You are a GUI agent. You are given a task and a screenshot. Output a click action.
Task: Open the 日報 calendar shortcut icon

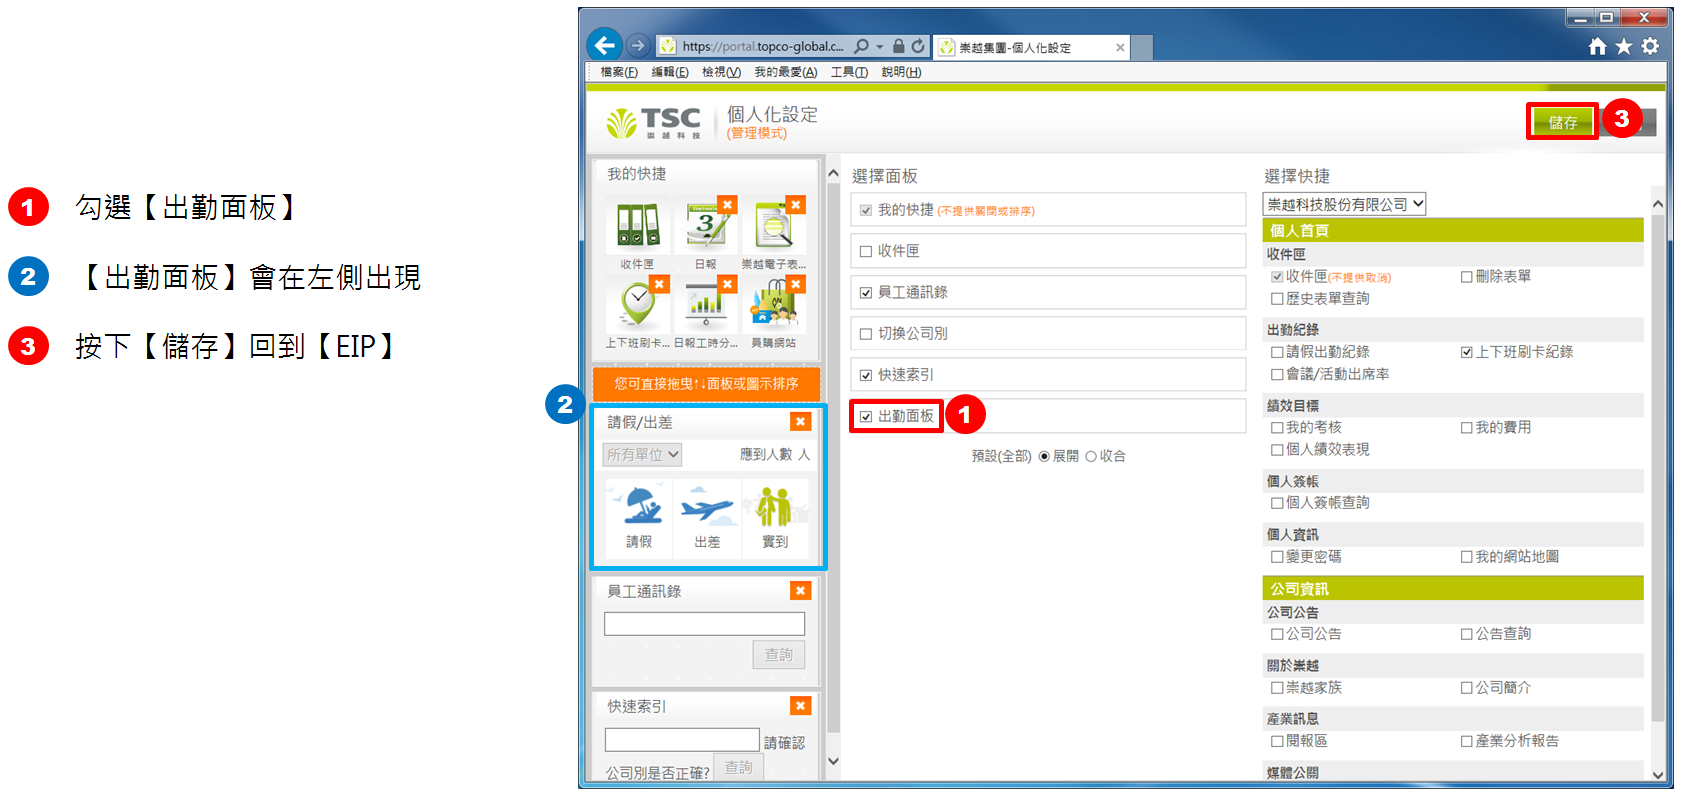(x=706, y=226)
